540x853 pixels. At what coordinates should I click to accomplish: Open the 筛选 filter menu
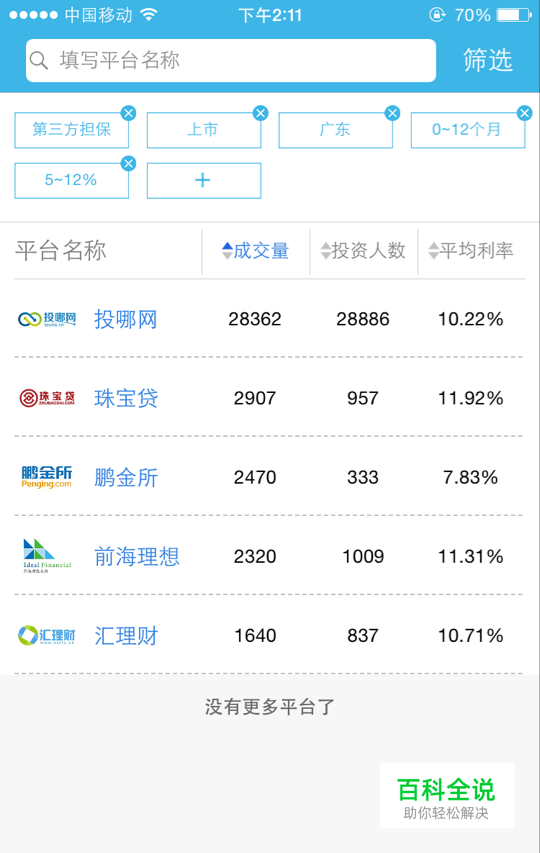coord(488,60)
